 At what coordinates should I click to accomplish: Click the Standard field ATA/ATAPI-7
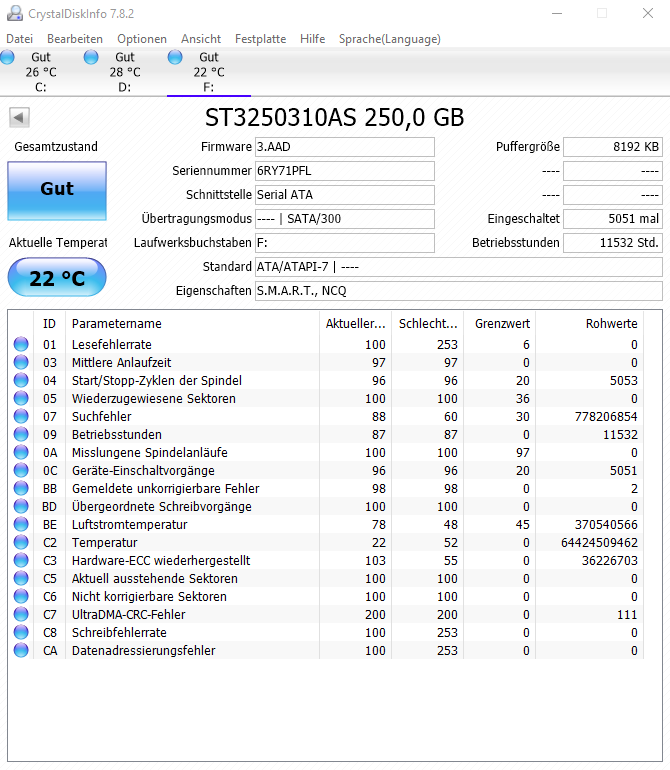click(459, 267)
